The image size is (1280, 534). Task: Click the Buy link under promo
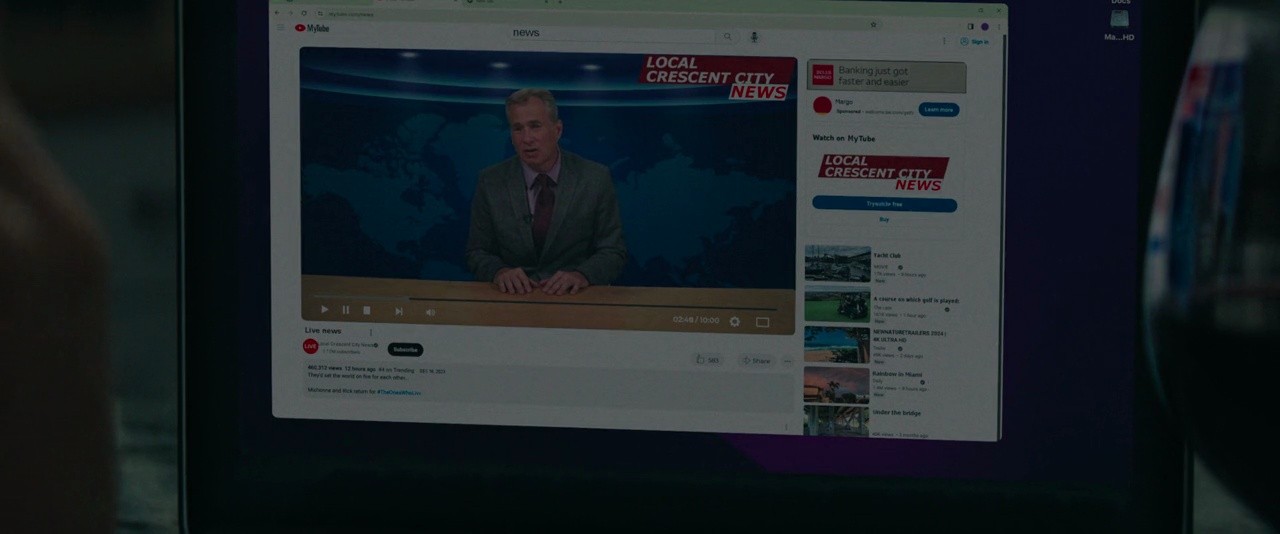tap(884, 219)
